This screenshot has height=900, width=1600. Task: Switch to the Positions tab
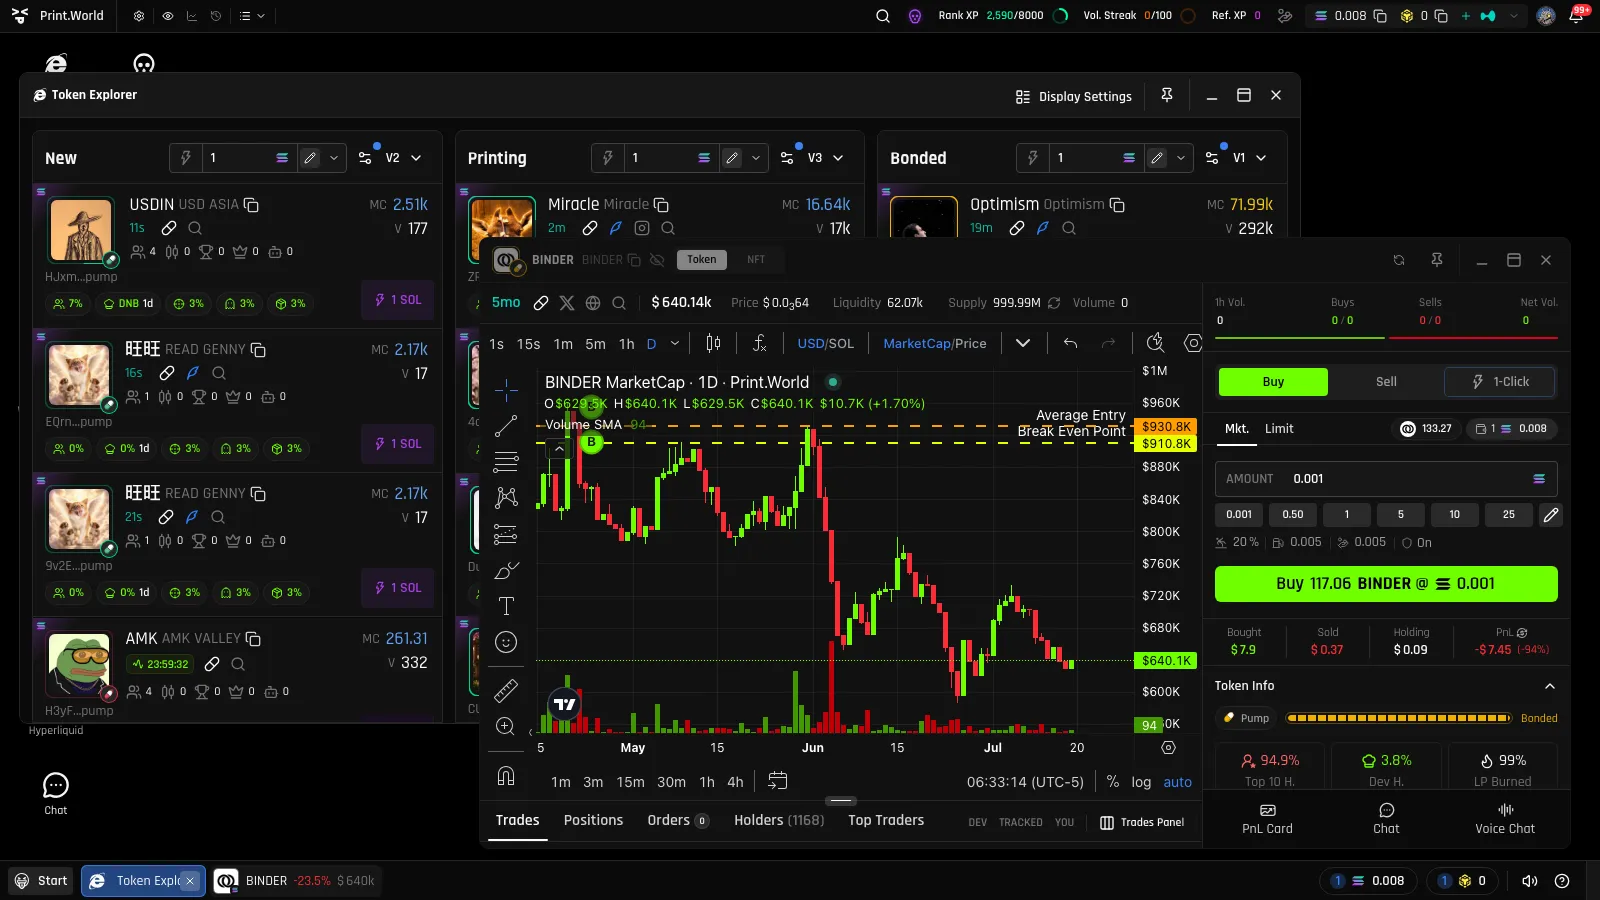pyautogui.click(x=593, y=820)
